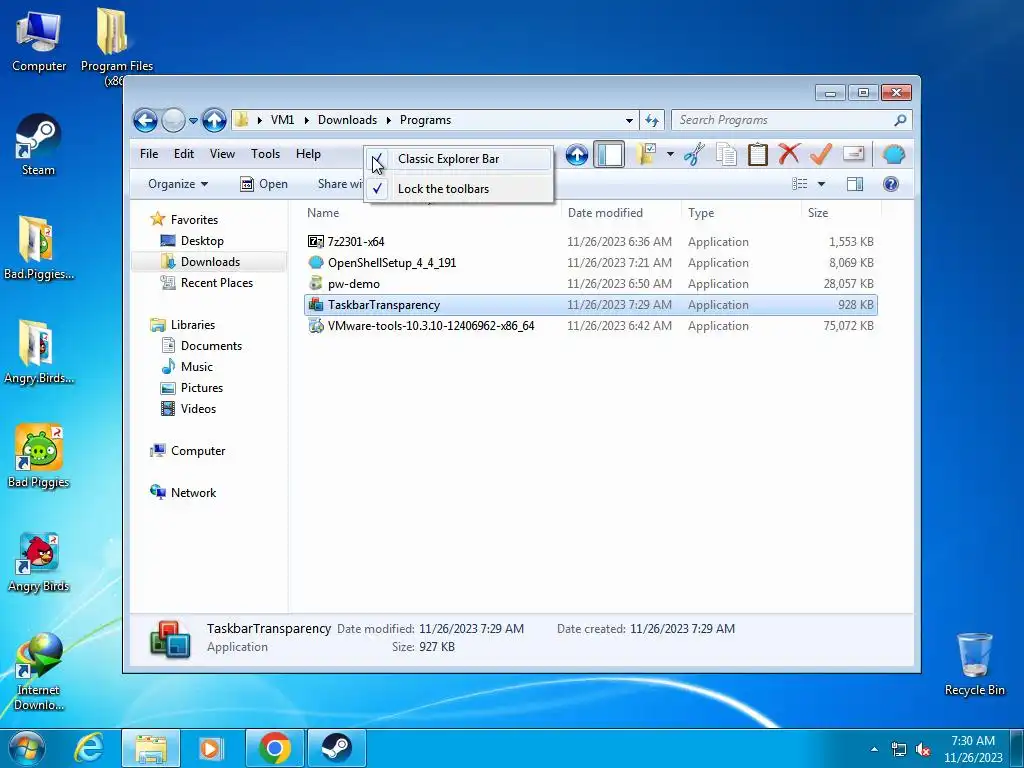
Task: Toggle Lock the toolbars option
Action: click(x=458, y=189)
